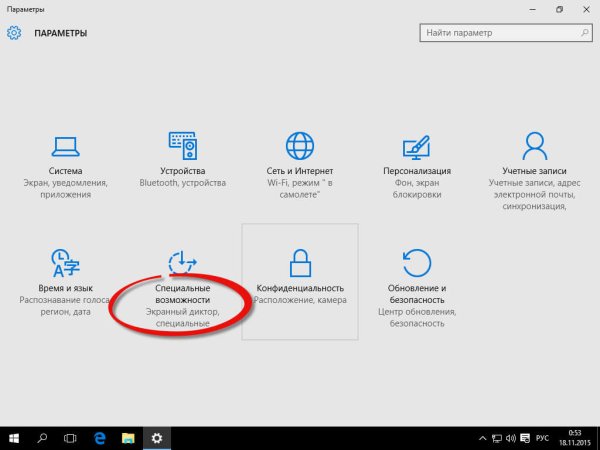Focus the Найти параметр search field
The image size is (600, 450).
506,33
